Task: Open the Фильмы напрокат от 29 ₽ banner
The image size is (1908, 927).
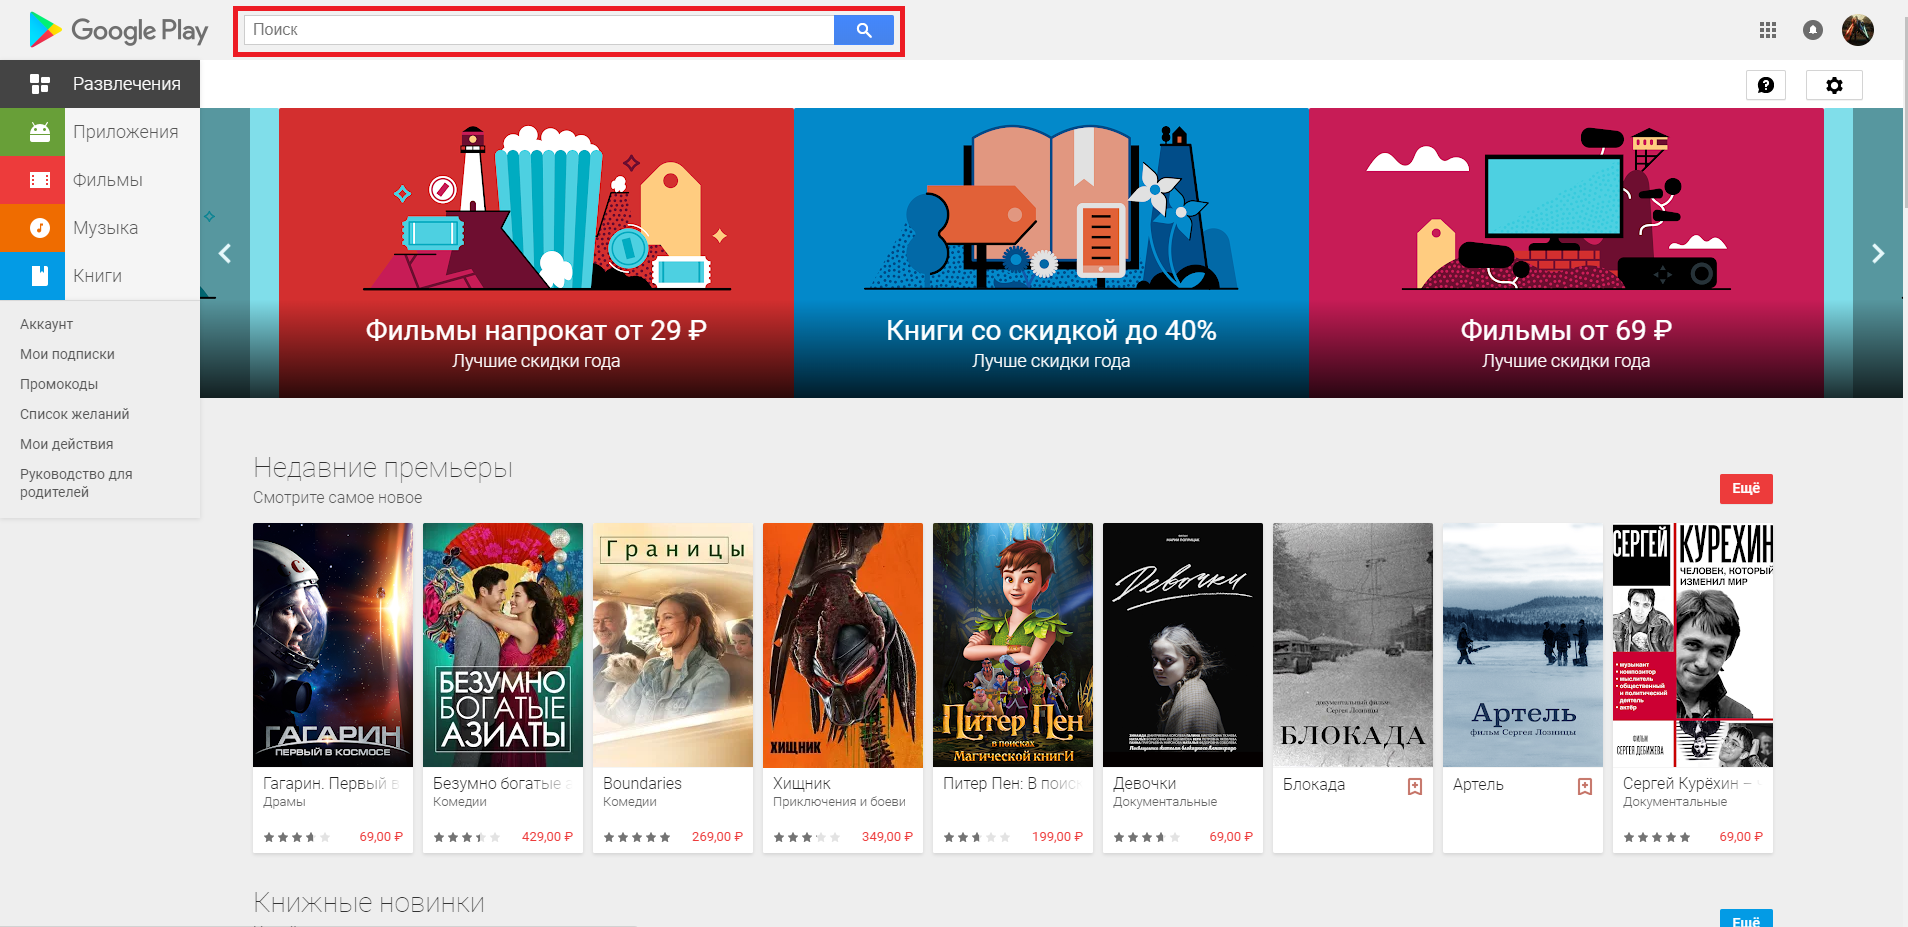Action: tap(536, 253)
